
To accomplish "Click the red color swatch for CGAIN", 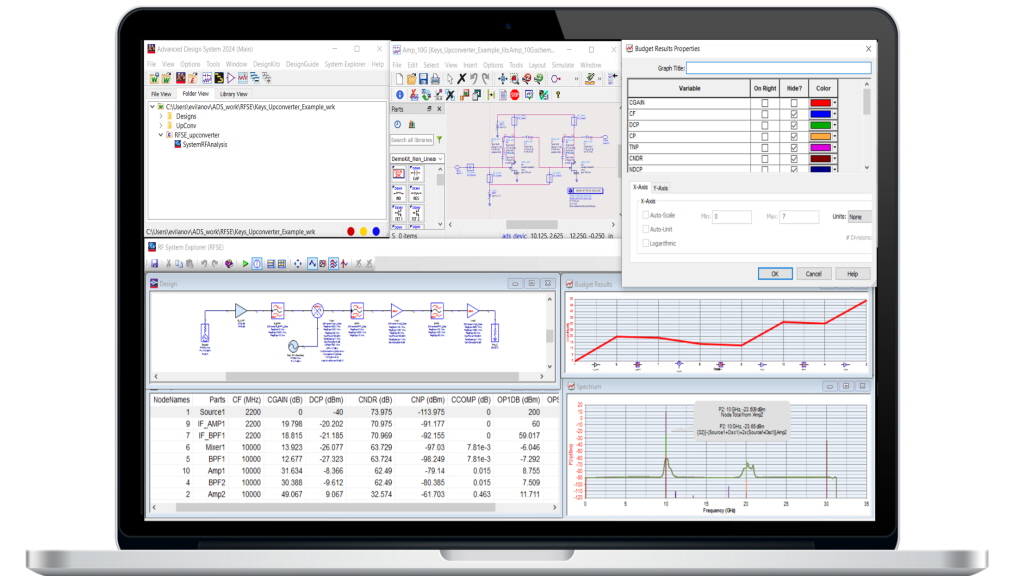I will point(820,102).
